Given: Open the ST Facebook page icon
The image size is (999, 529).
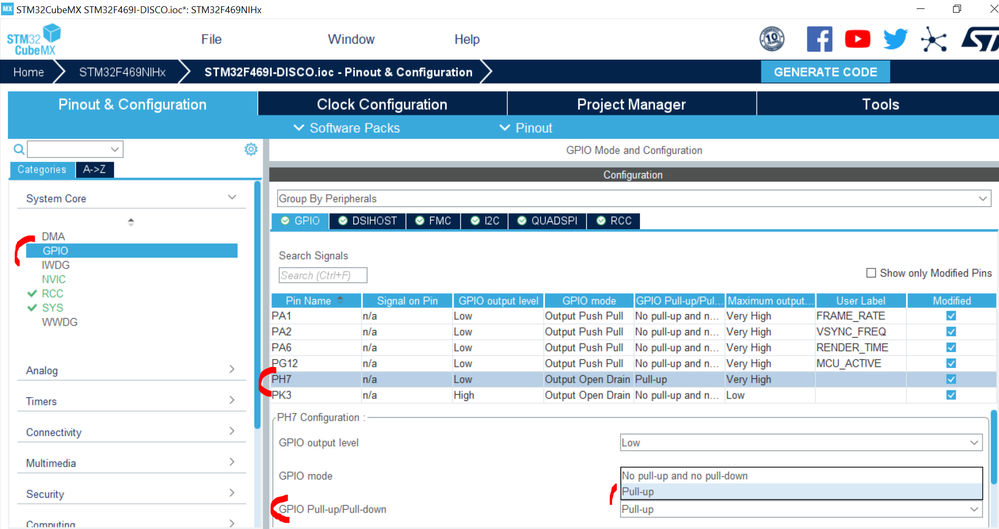Looking at the screenshot, I should click(819, 40).
